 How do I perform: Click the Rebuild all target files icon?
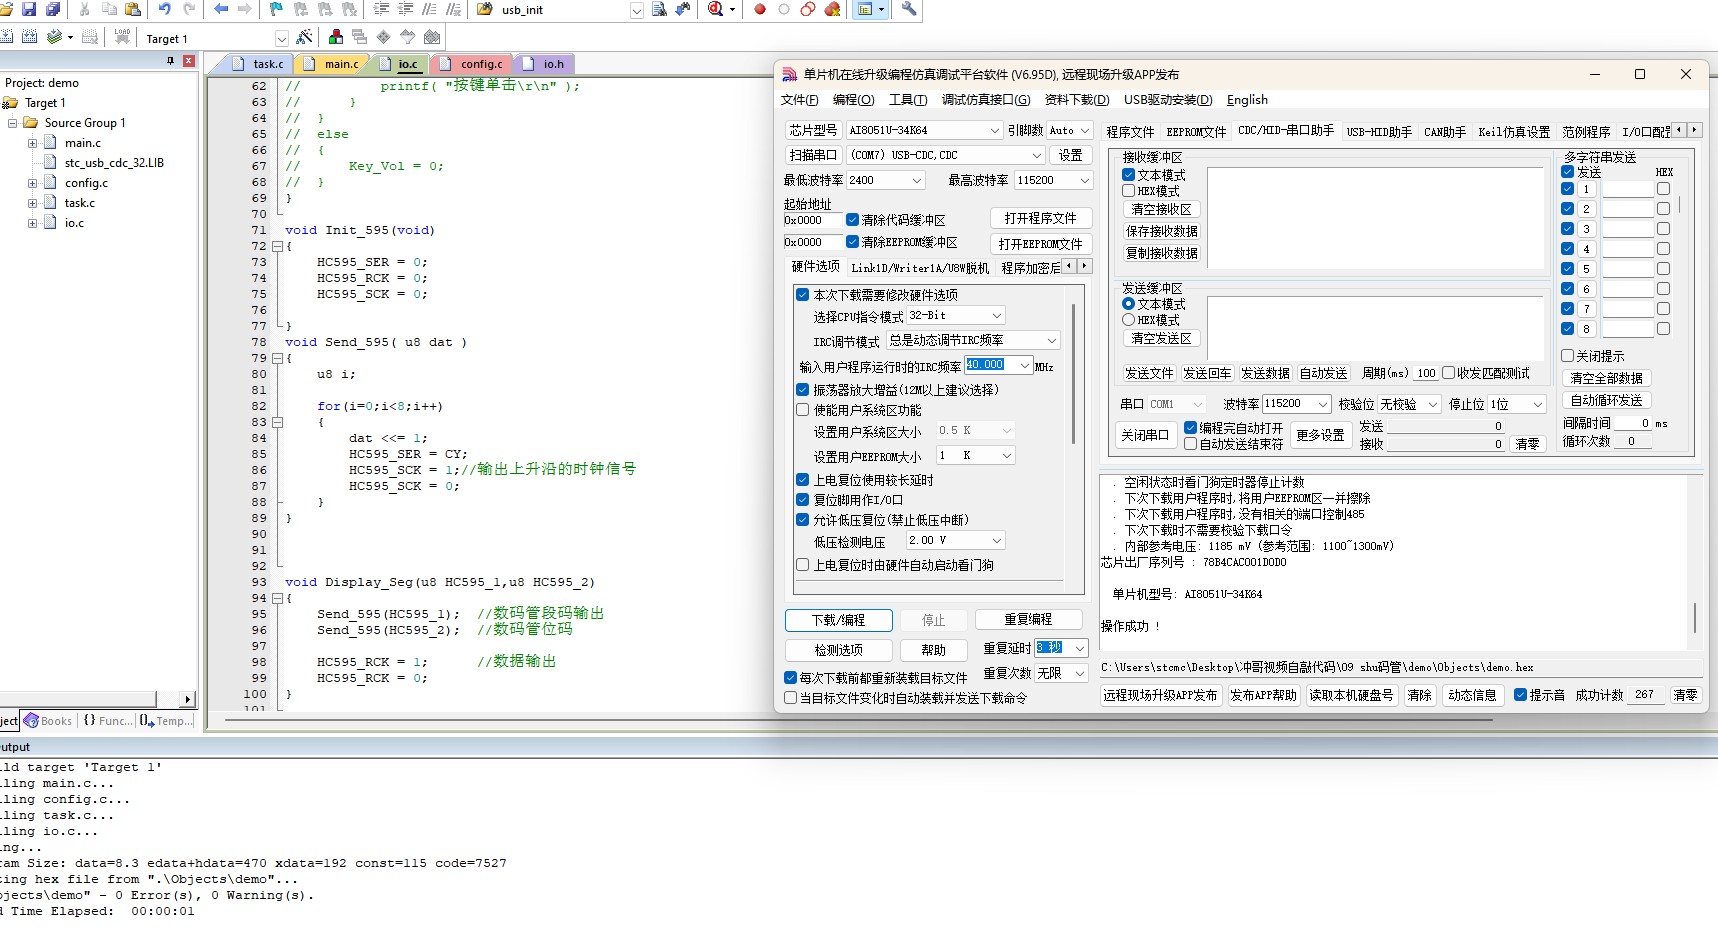[x=29, y=37]
